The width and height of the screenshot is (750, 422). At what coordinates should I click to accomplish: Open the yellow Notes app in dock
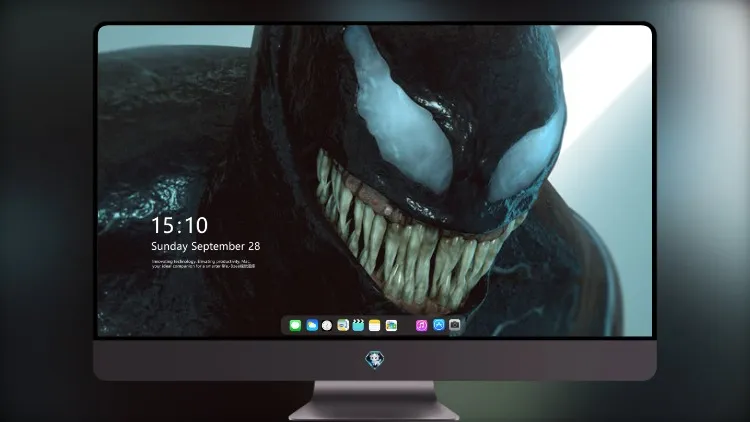pos(375,325)
